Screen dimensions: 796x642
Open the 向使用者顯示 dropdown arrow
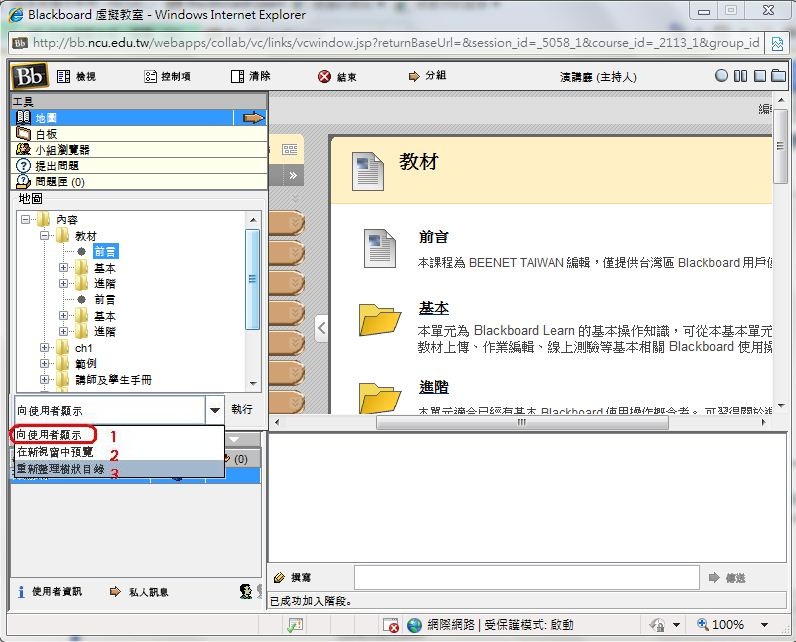tap(215, 410)
